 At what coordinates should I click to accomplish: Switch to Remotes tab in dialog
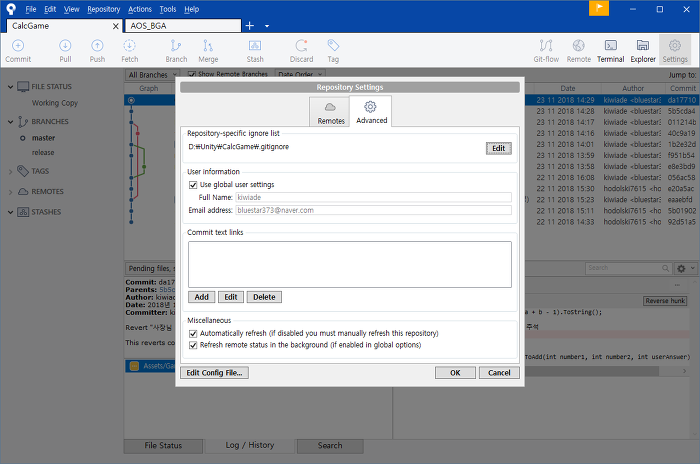coord(330,112)
